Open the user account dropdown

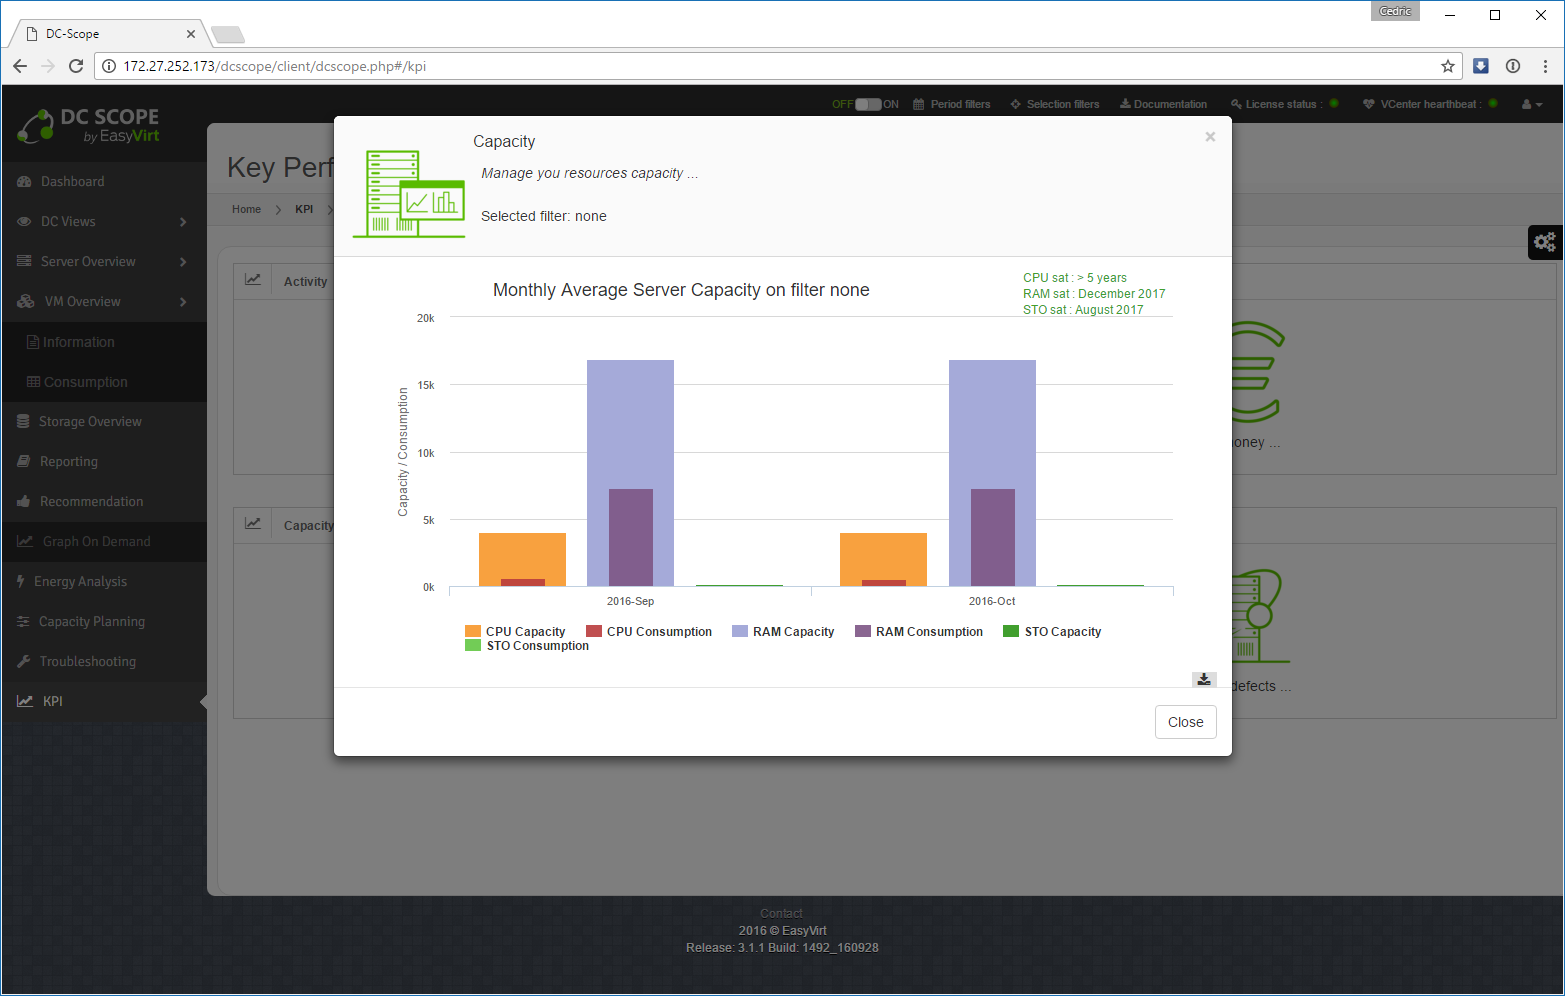click(x=1531, y=104)
